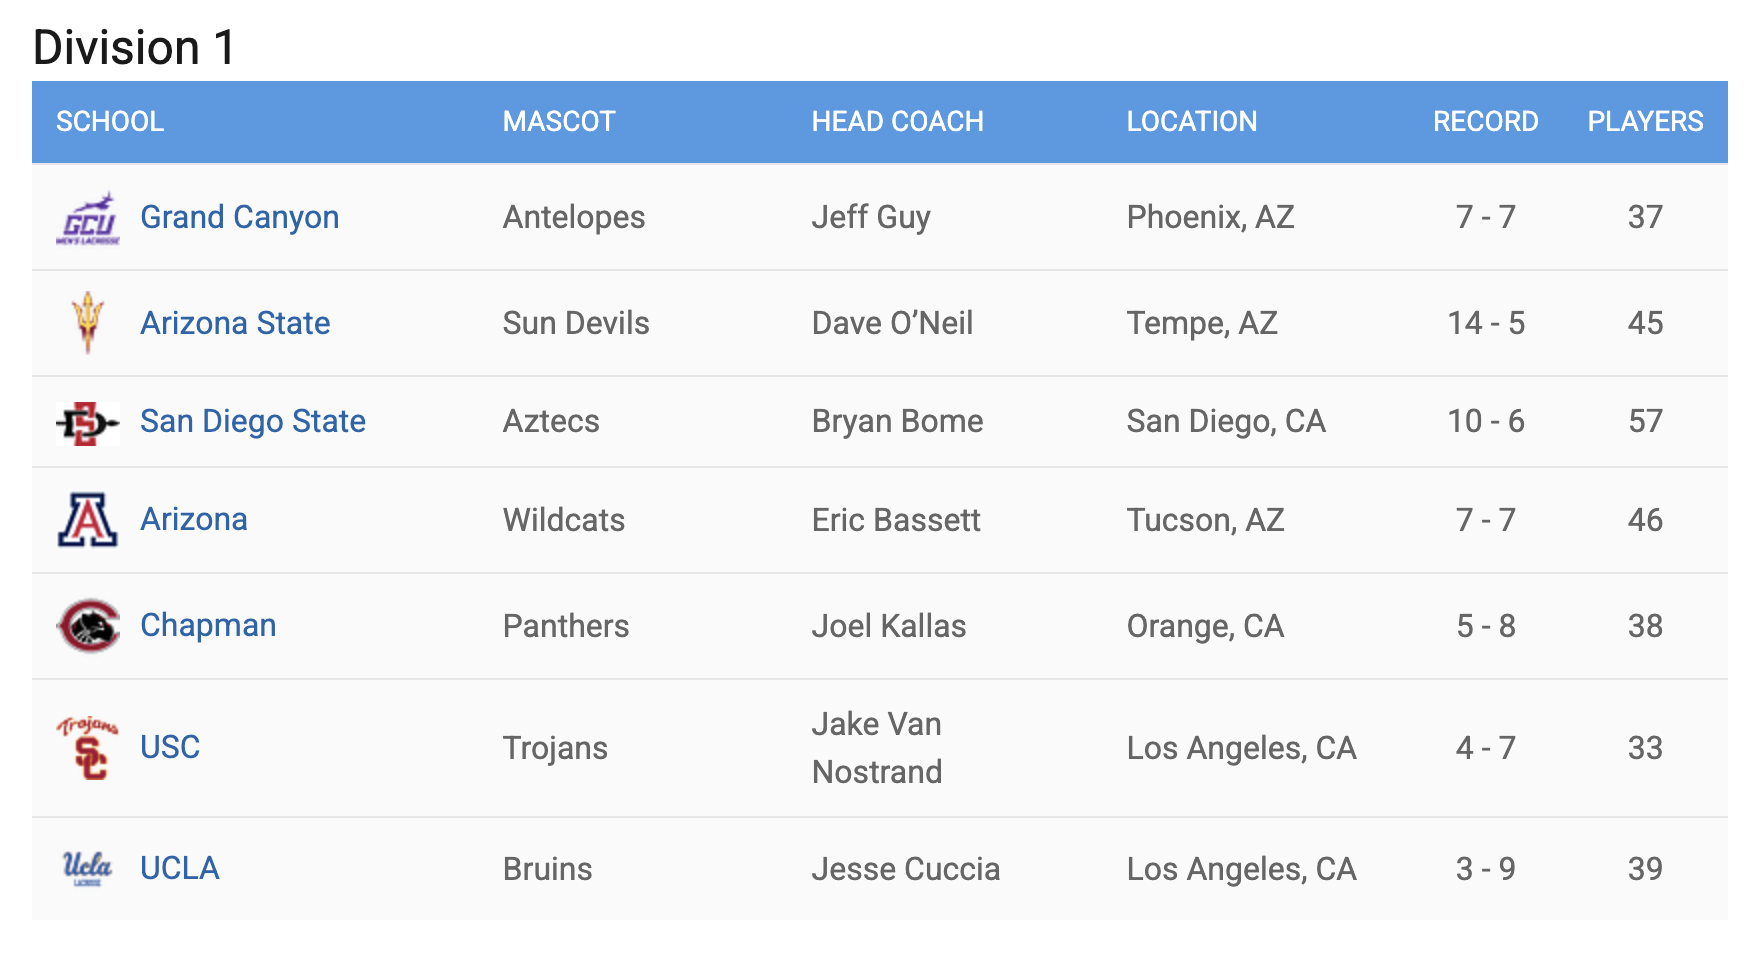Image resolution: width=1748 pixels, height=974 pixels.
Task: Click the San Diego State logo icon
Action: click(x=88, y=423)
